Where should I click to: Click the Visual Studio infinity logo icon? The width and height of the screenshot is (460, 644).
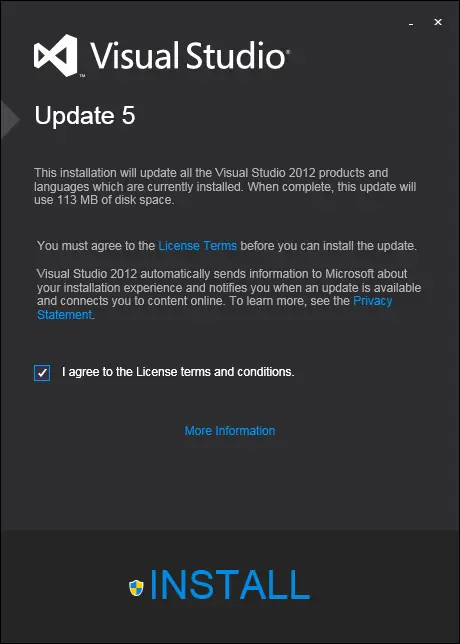[56, 55]
